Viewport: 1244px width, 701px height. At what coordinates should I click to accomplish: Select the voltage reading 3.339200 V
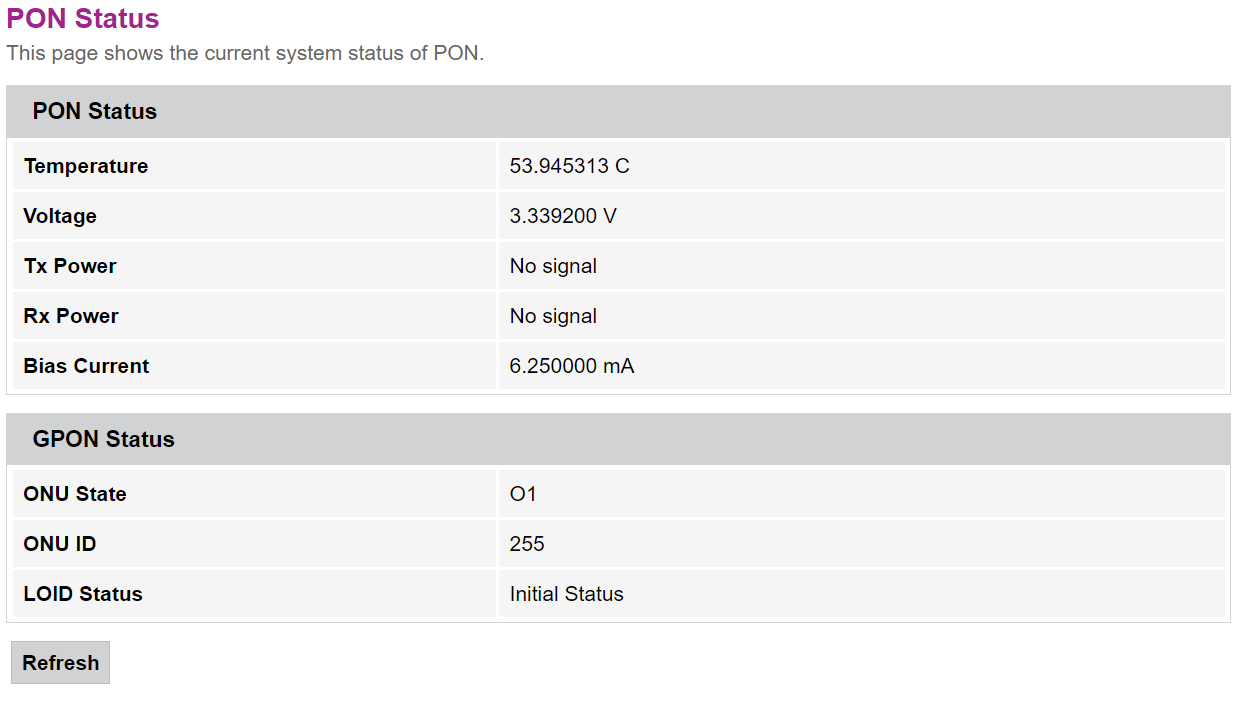pyautogui.click(x=563, y=216)
